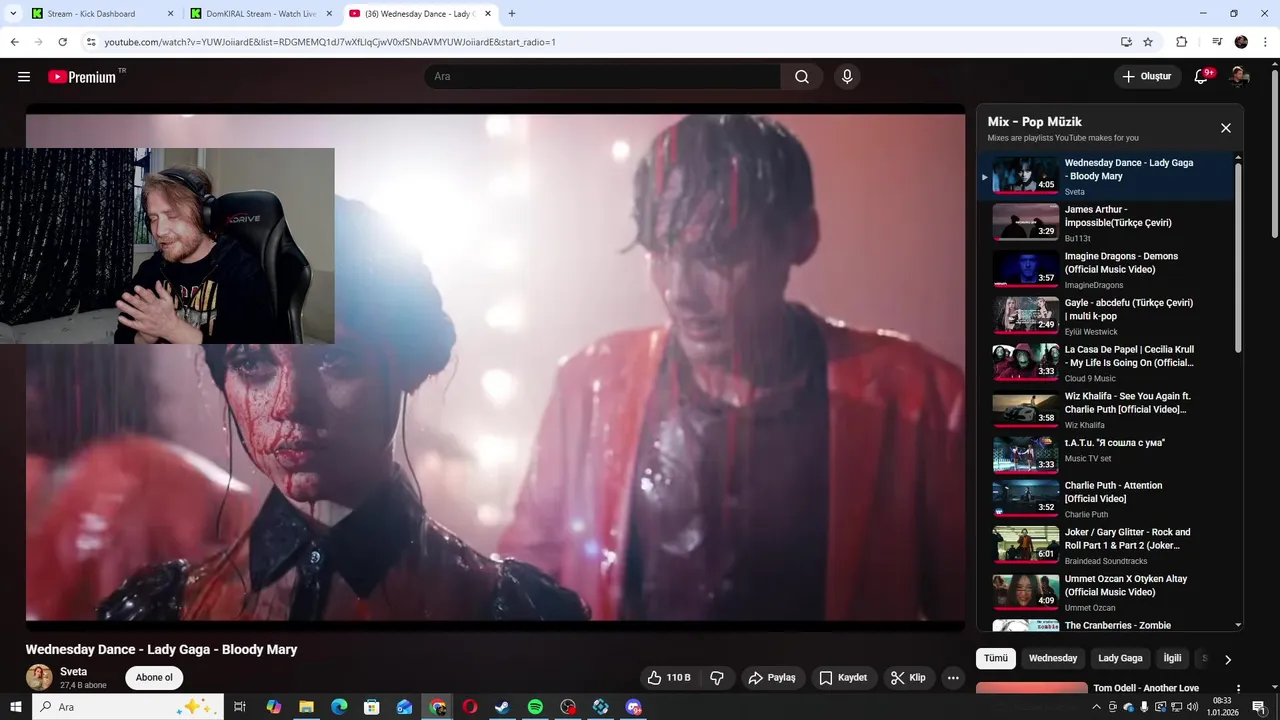Select the İlgili chip

point(1172,658)
